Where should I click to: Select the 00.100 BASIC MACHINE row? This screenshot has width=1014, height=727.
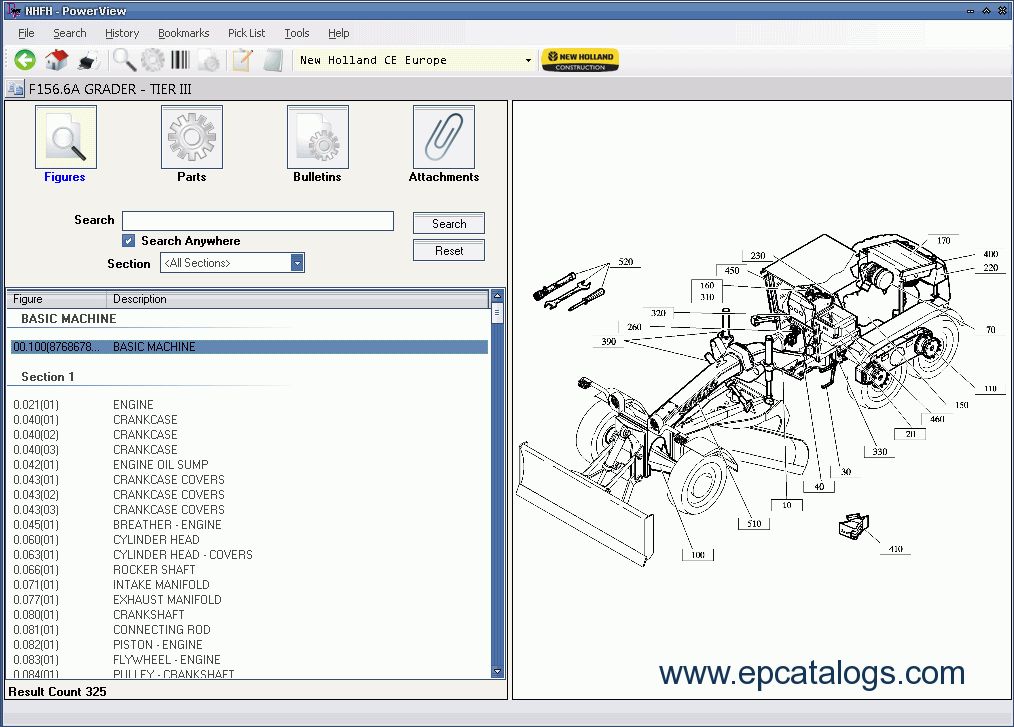coord(250,347)
